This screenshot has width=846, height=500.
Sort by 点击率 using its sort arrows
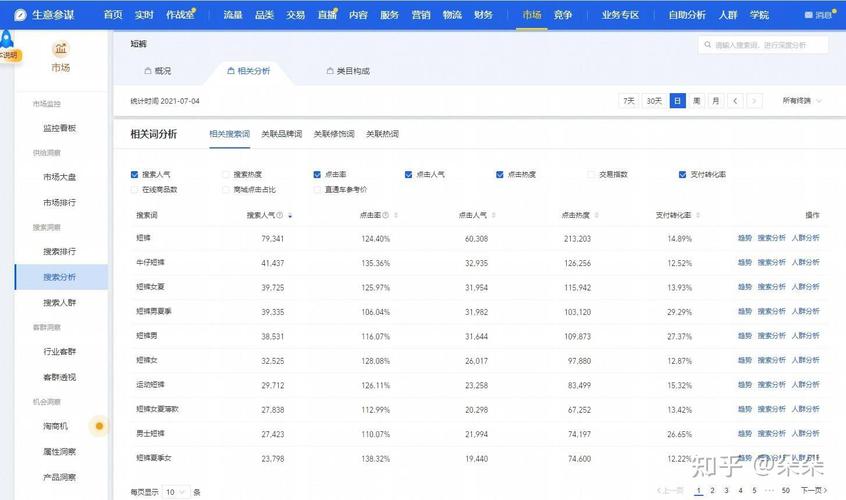tap(396, 215)
